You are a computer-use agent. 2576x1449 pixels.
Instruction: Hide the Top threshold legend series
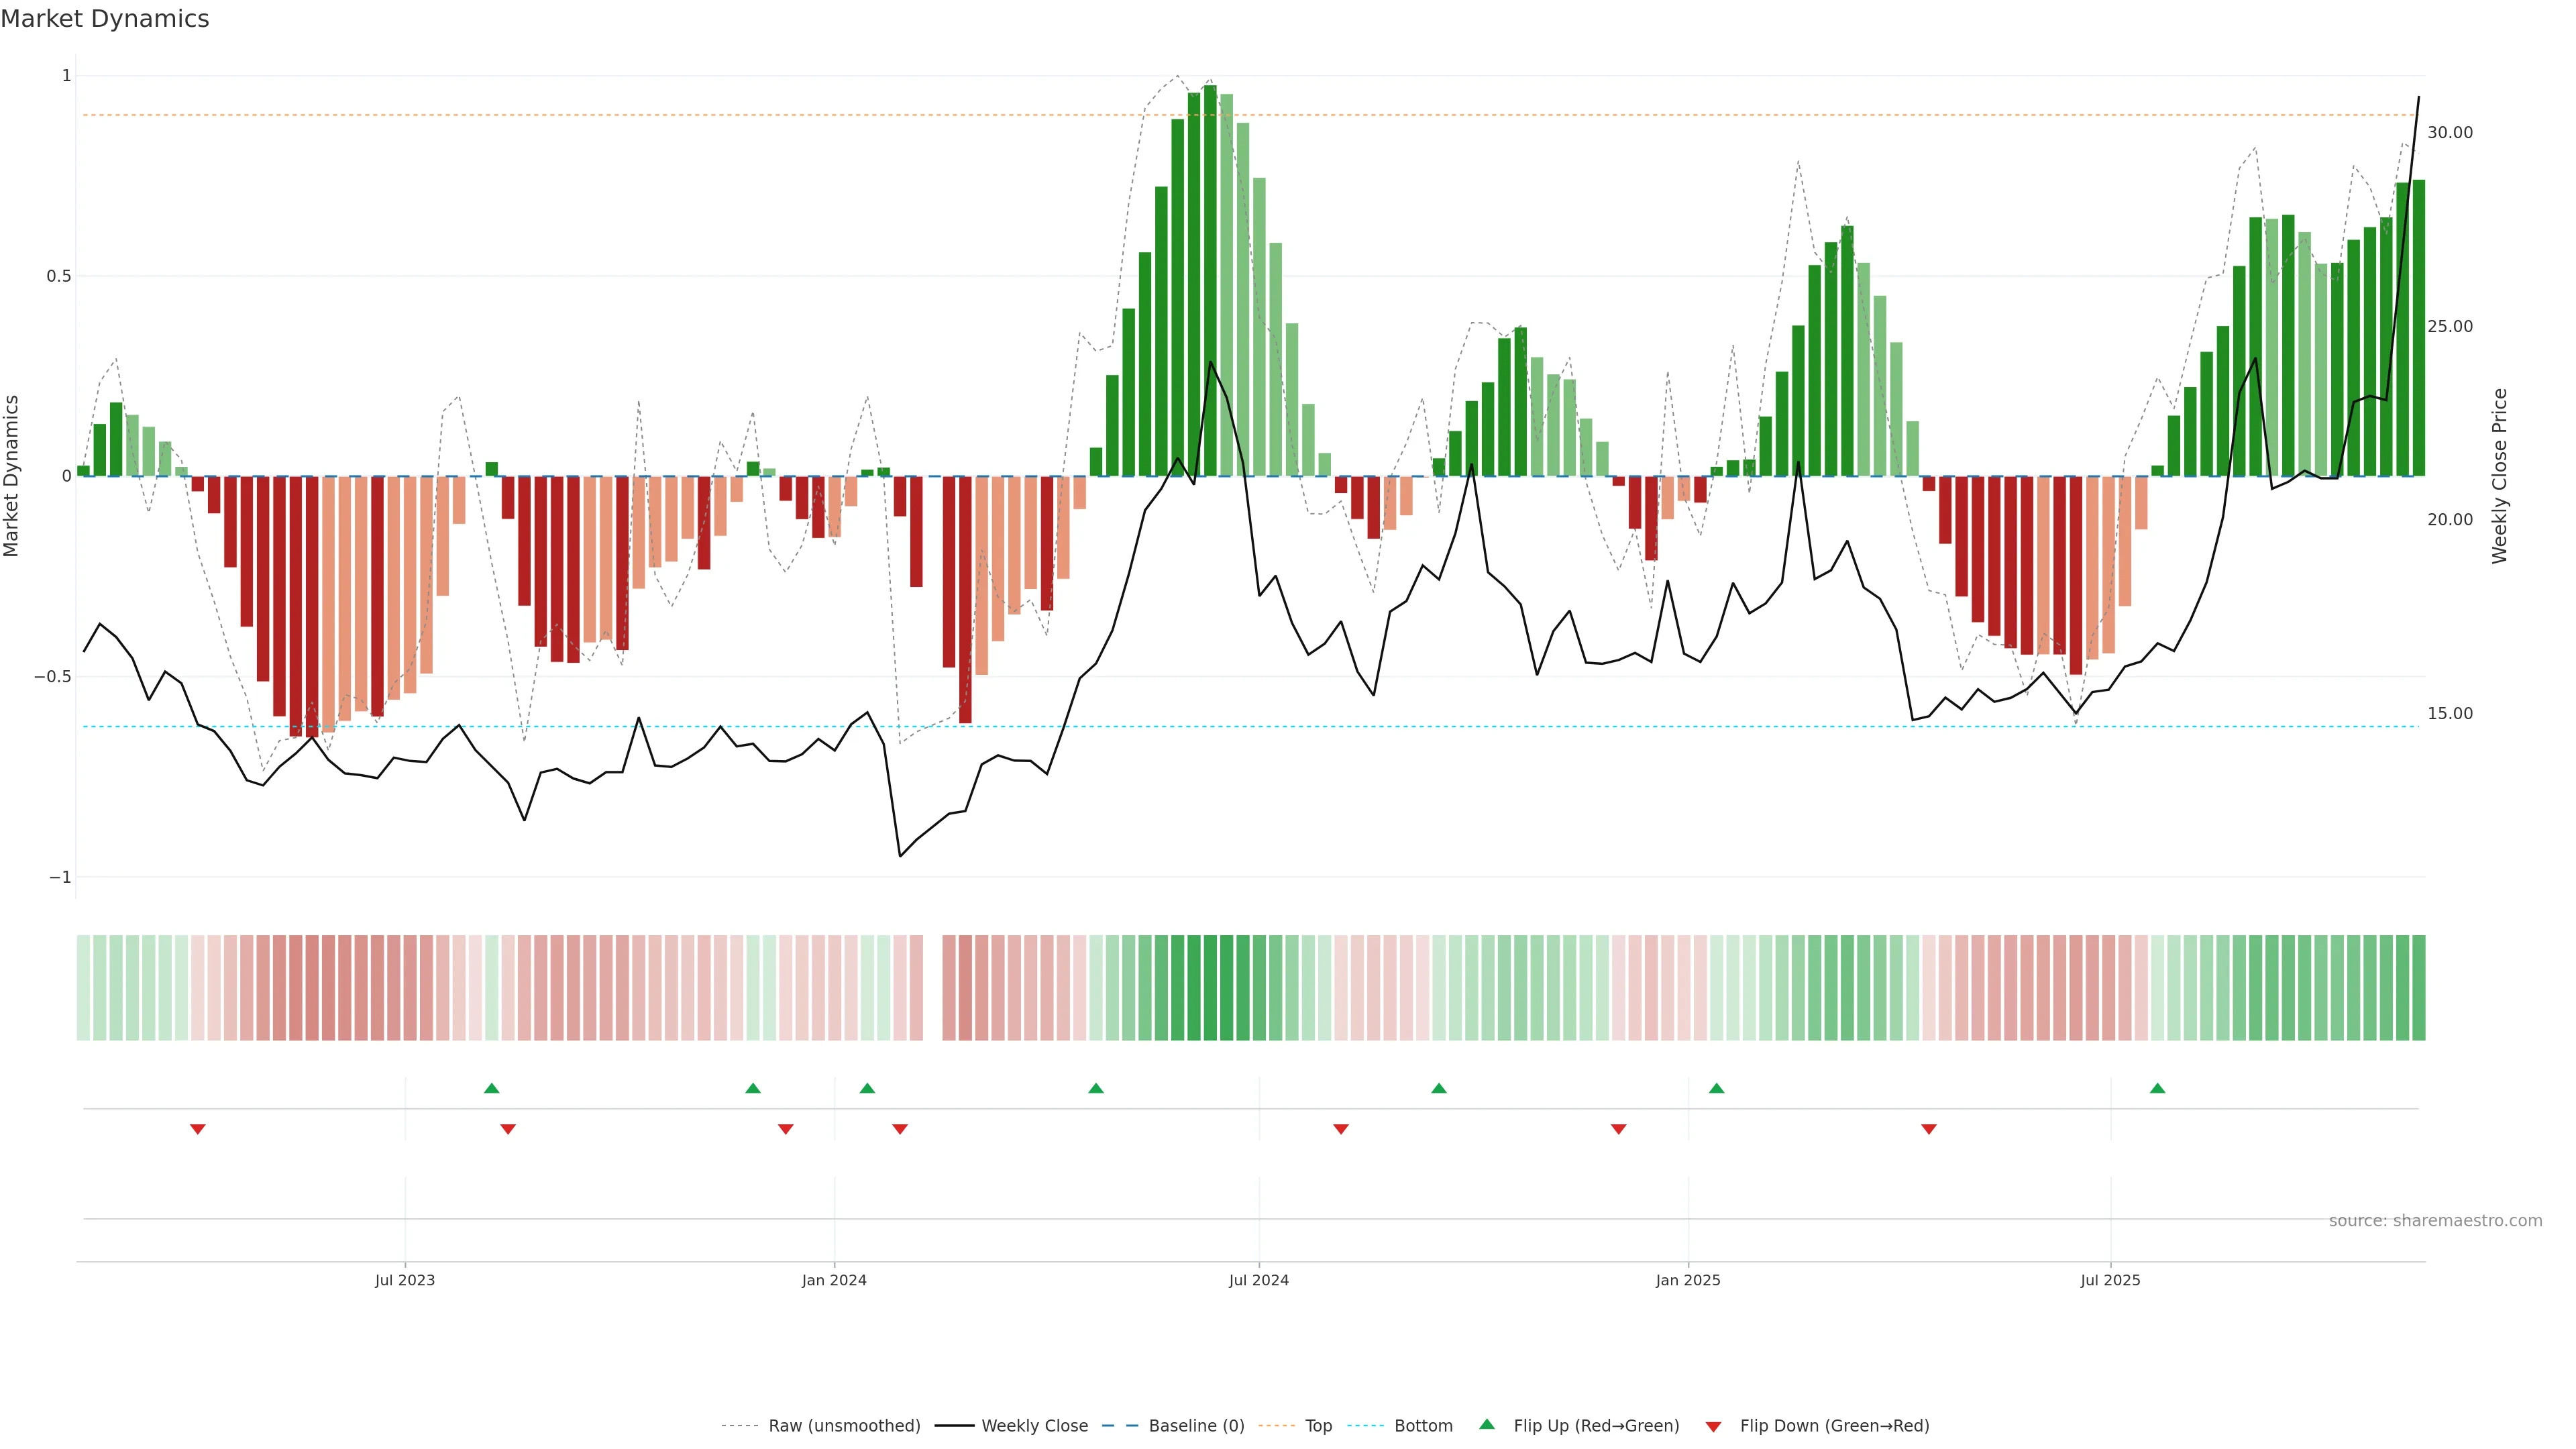tap(1318, 1426)
